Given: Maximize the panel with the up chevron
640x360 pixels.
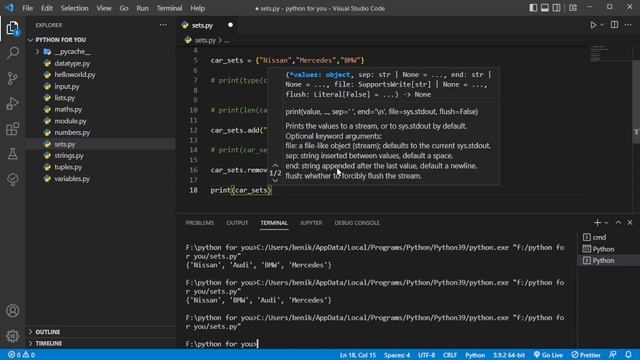Looking at the screenshot, I should [x=618, y=222].
